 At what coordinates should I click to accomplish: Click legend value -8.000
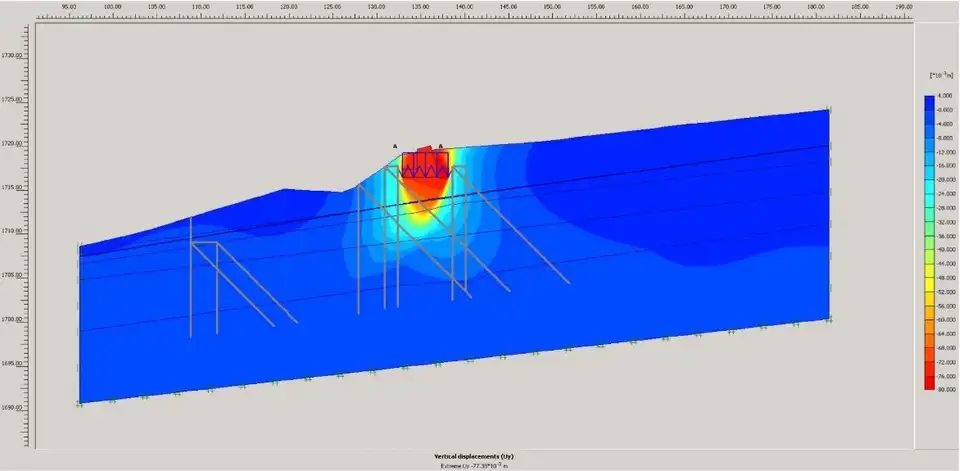pos(944,138)
